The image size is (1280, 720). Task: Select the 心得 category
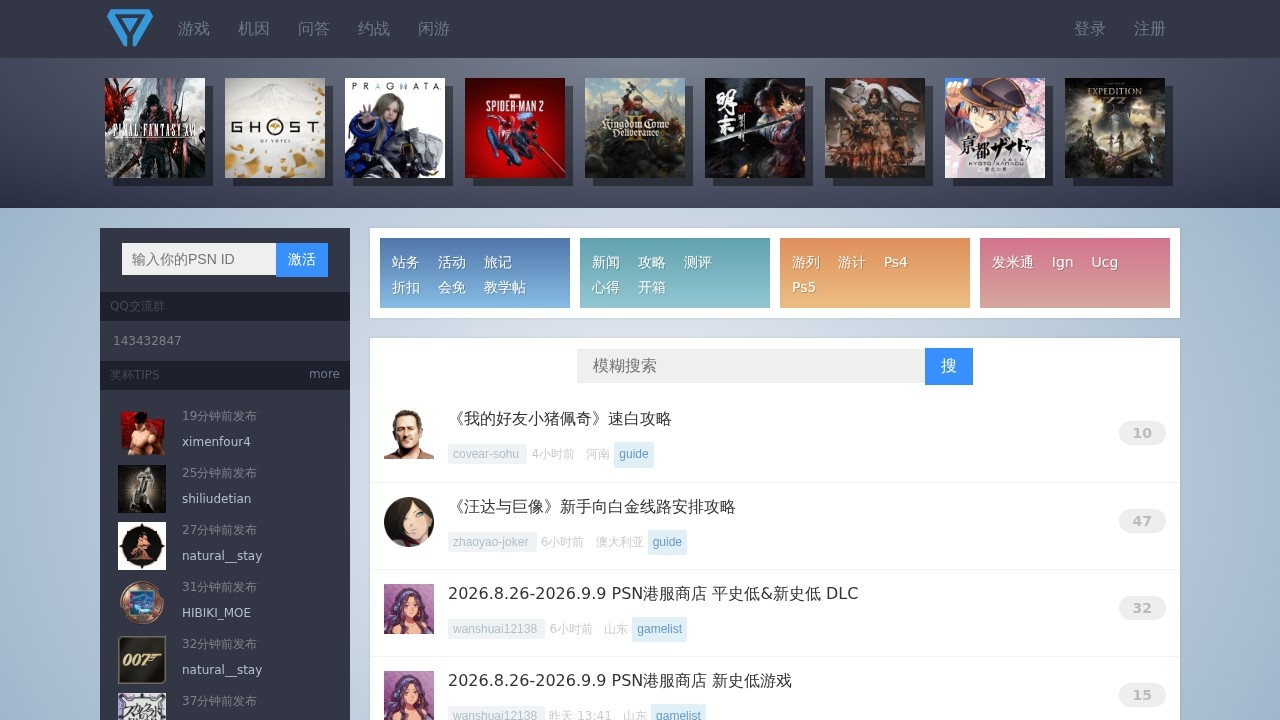click(x=606, y=287)
